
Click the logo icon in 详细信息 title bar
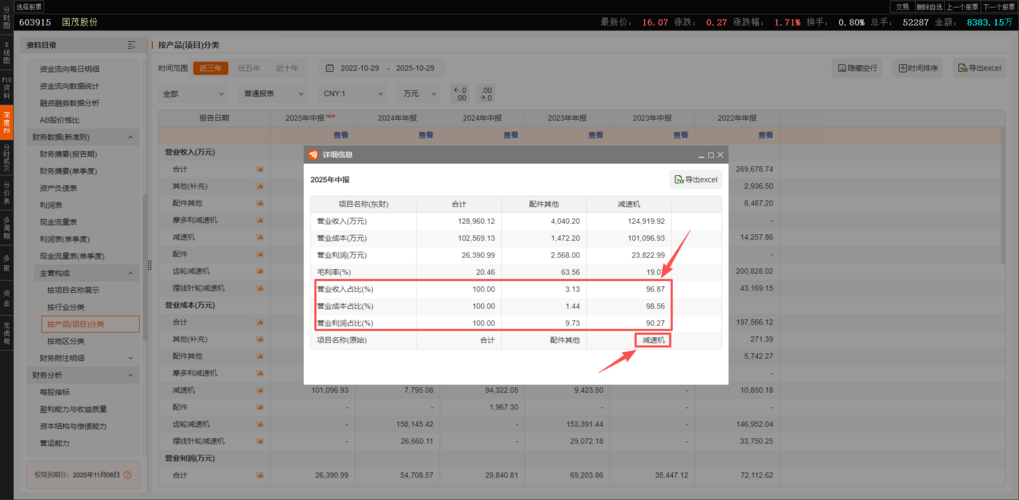click(x=313, y=155)
